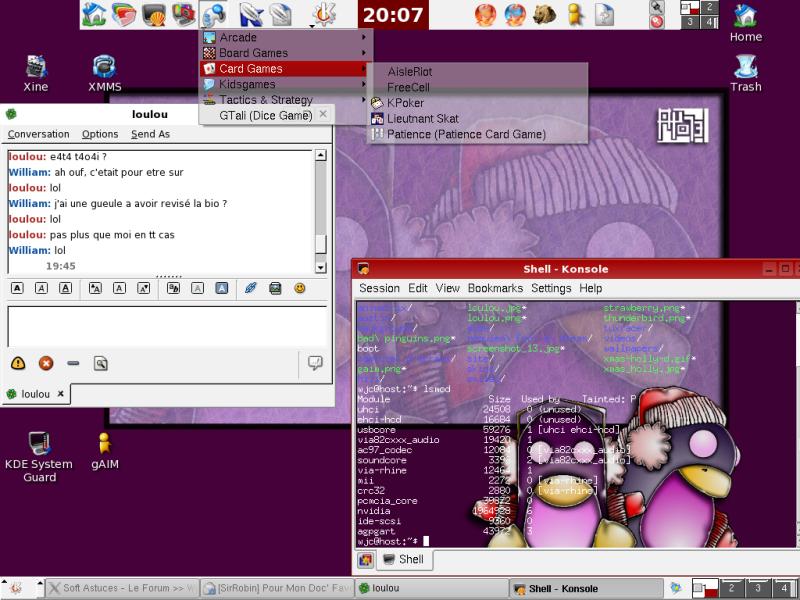Open the Session menu in Konsole
The width and height of the screenshot is (800, 600).
tap(379, 288)
